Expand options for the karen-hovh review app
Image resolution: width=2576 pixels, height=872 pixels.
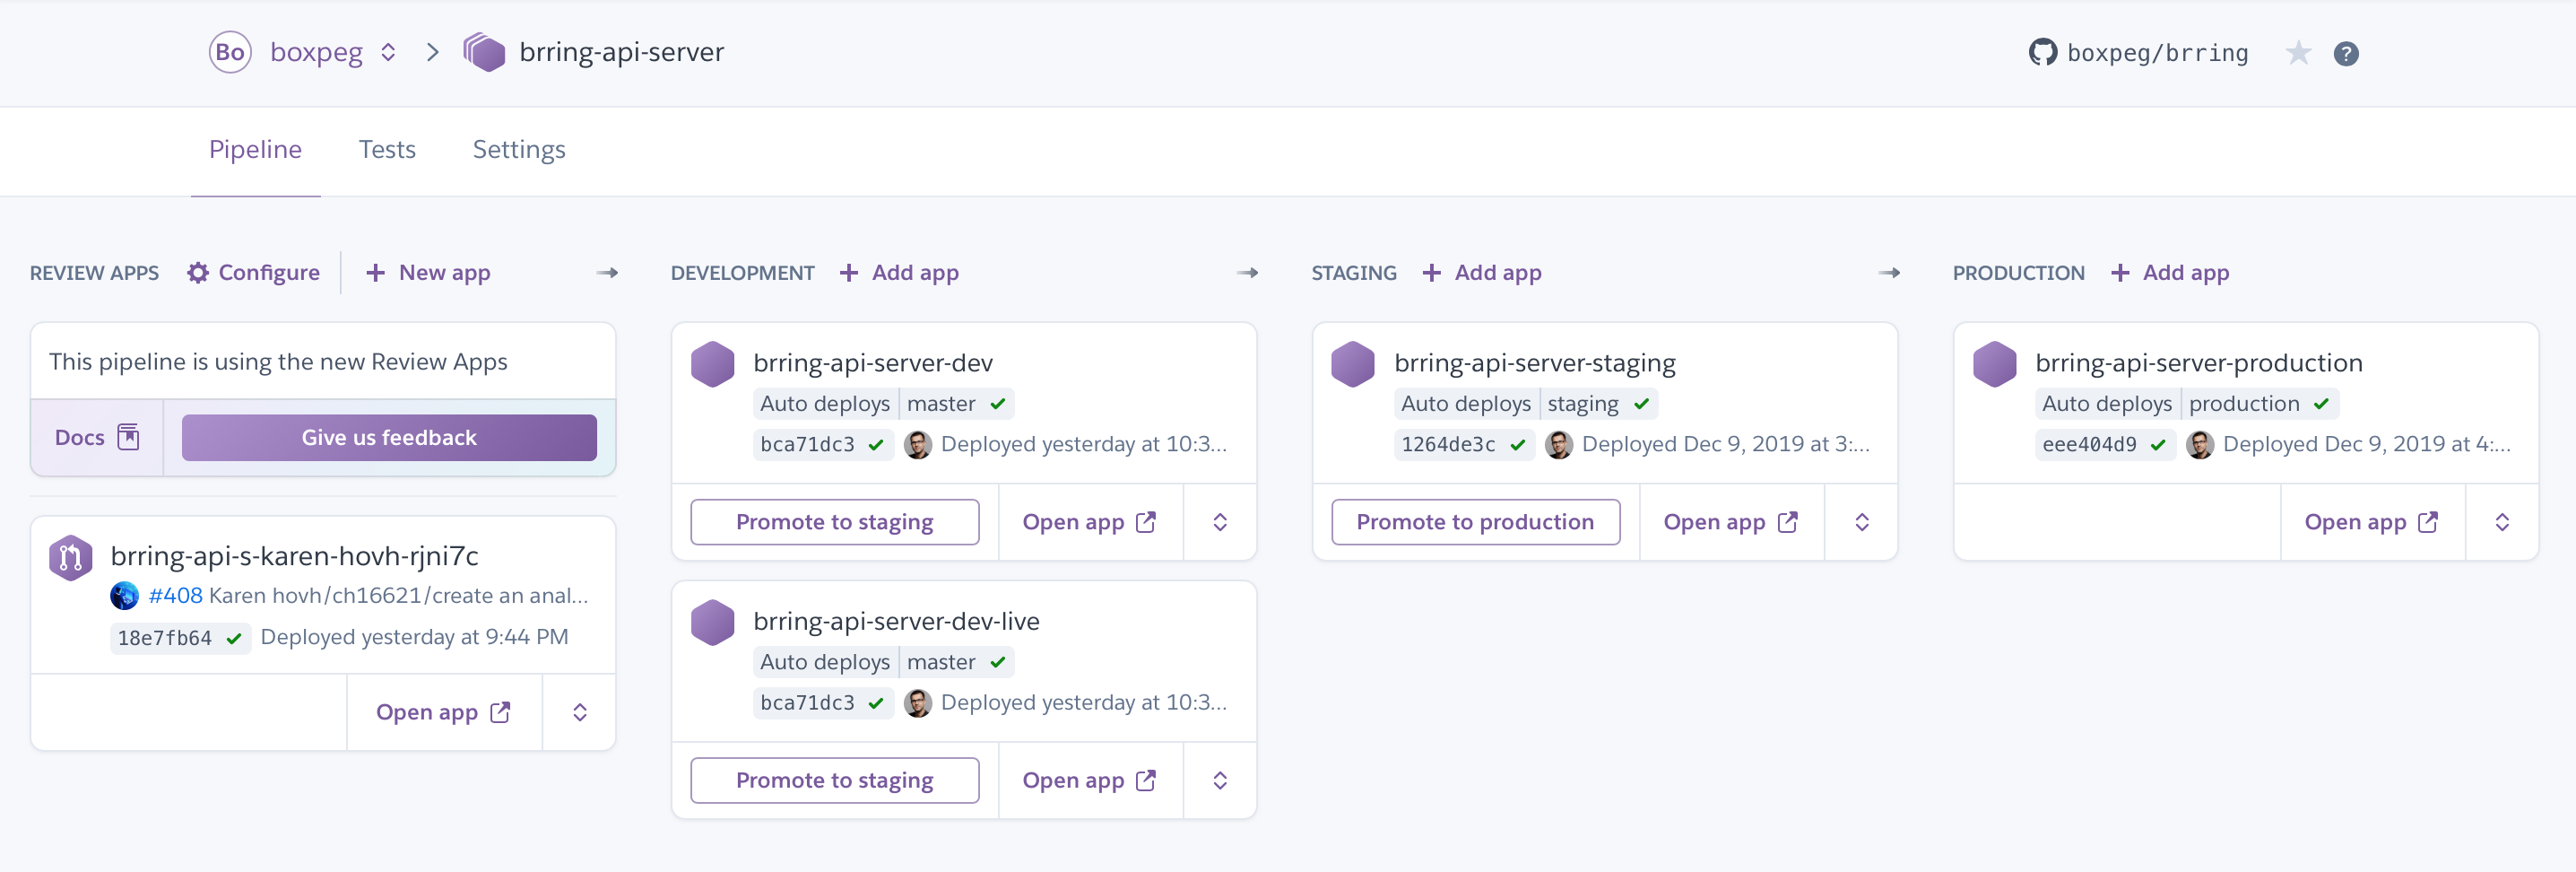point(579,712)
